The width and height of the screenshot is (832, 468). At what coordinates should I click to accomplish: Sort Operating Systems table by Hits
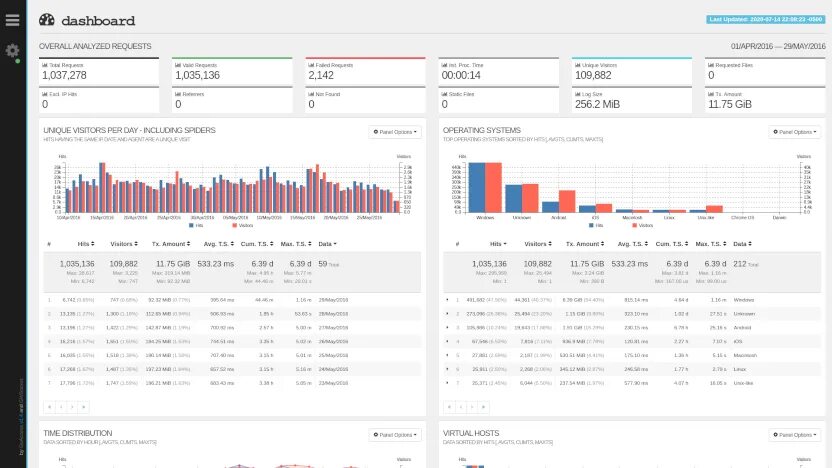pyautogui.click(x=498, y=244)
